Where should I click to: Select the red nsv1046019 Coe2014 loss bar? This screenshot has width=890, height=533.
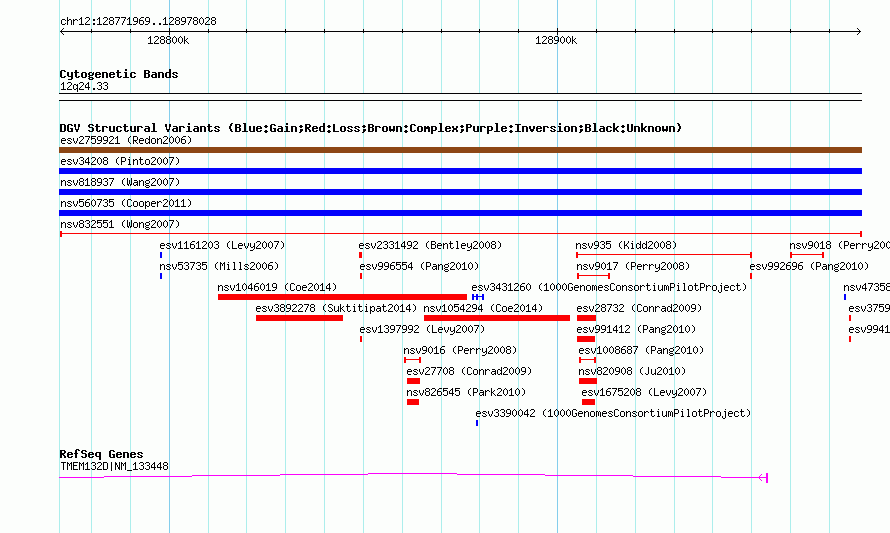click(x=342, y=297)
